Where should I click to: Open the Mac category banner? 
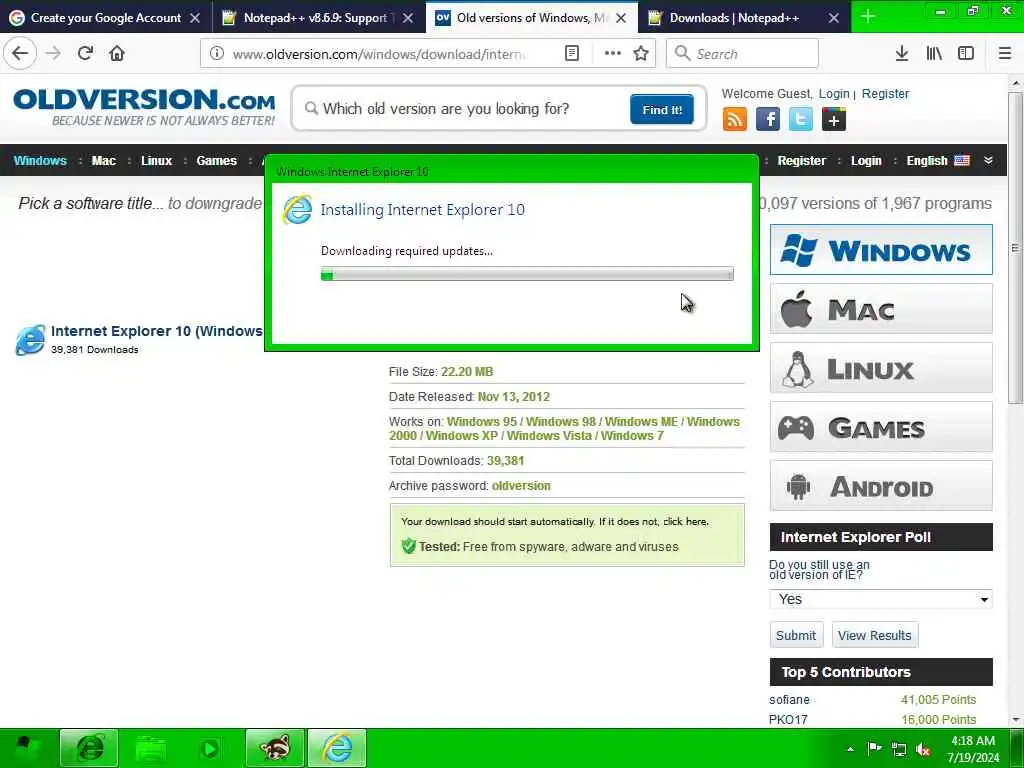[881, 308]
